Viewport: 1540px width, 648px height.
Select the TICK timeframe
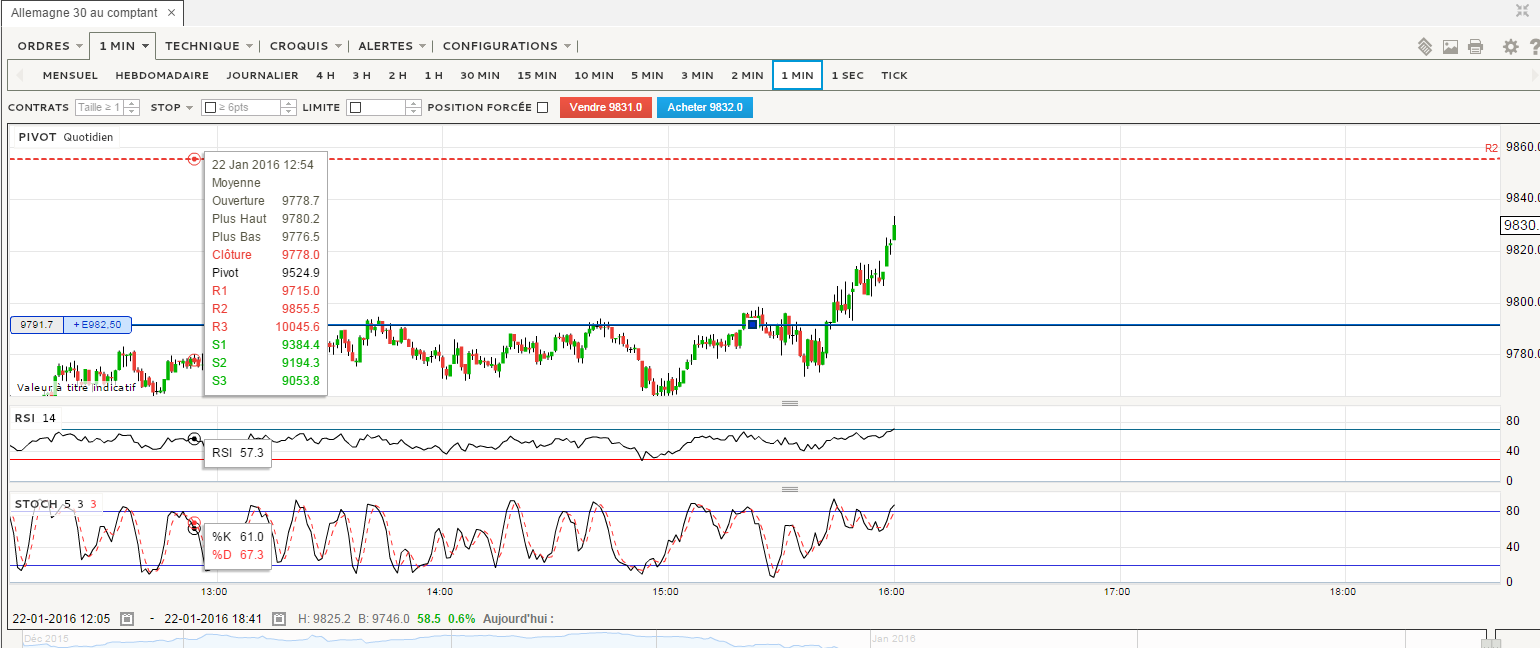point(894,75)
